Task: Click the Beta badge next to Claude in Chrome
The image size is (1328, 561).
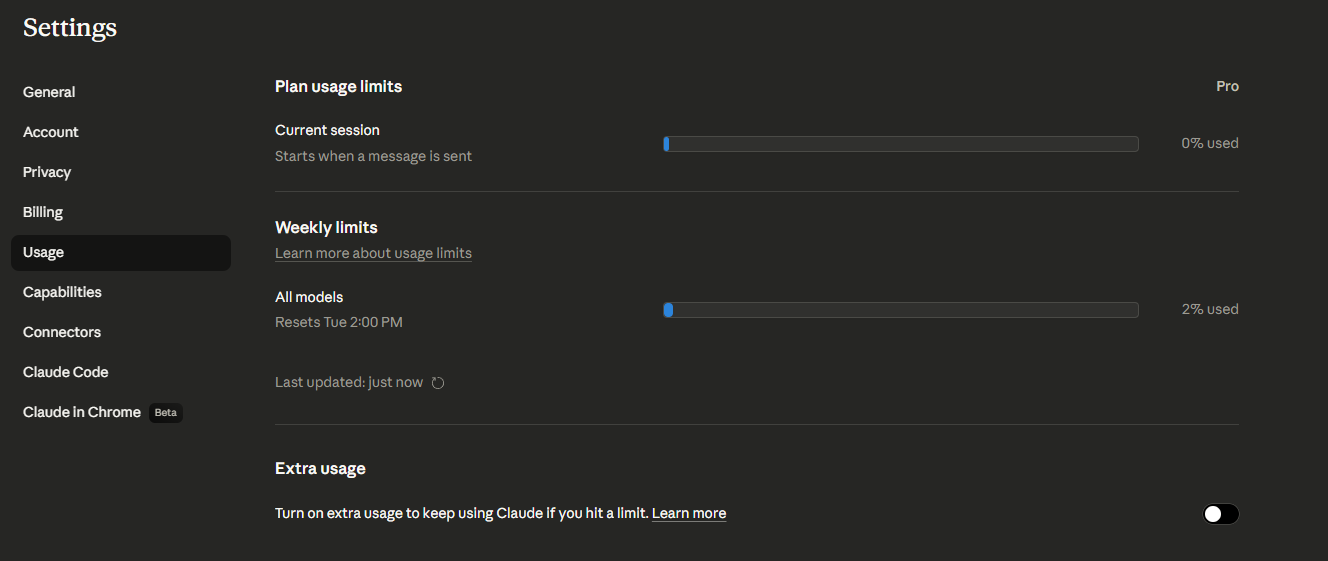Action: point(166,413)
